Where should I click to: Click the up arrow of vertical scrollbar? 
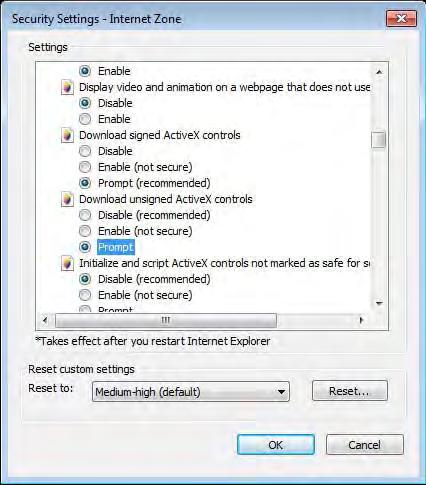pyautogui.click(x=379, y=72)
